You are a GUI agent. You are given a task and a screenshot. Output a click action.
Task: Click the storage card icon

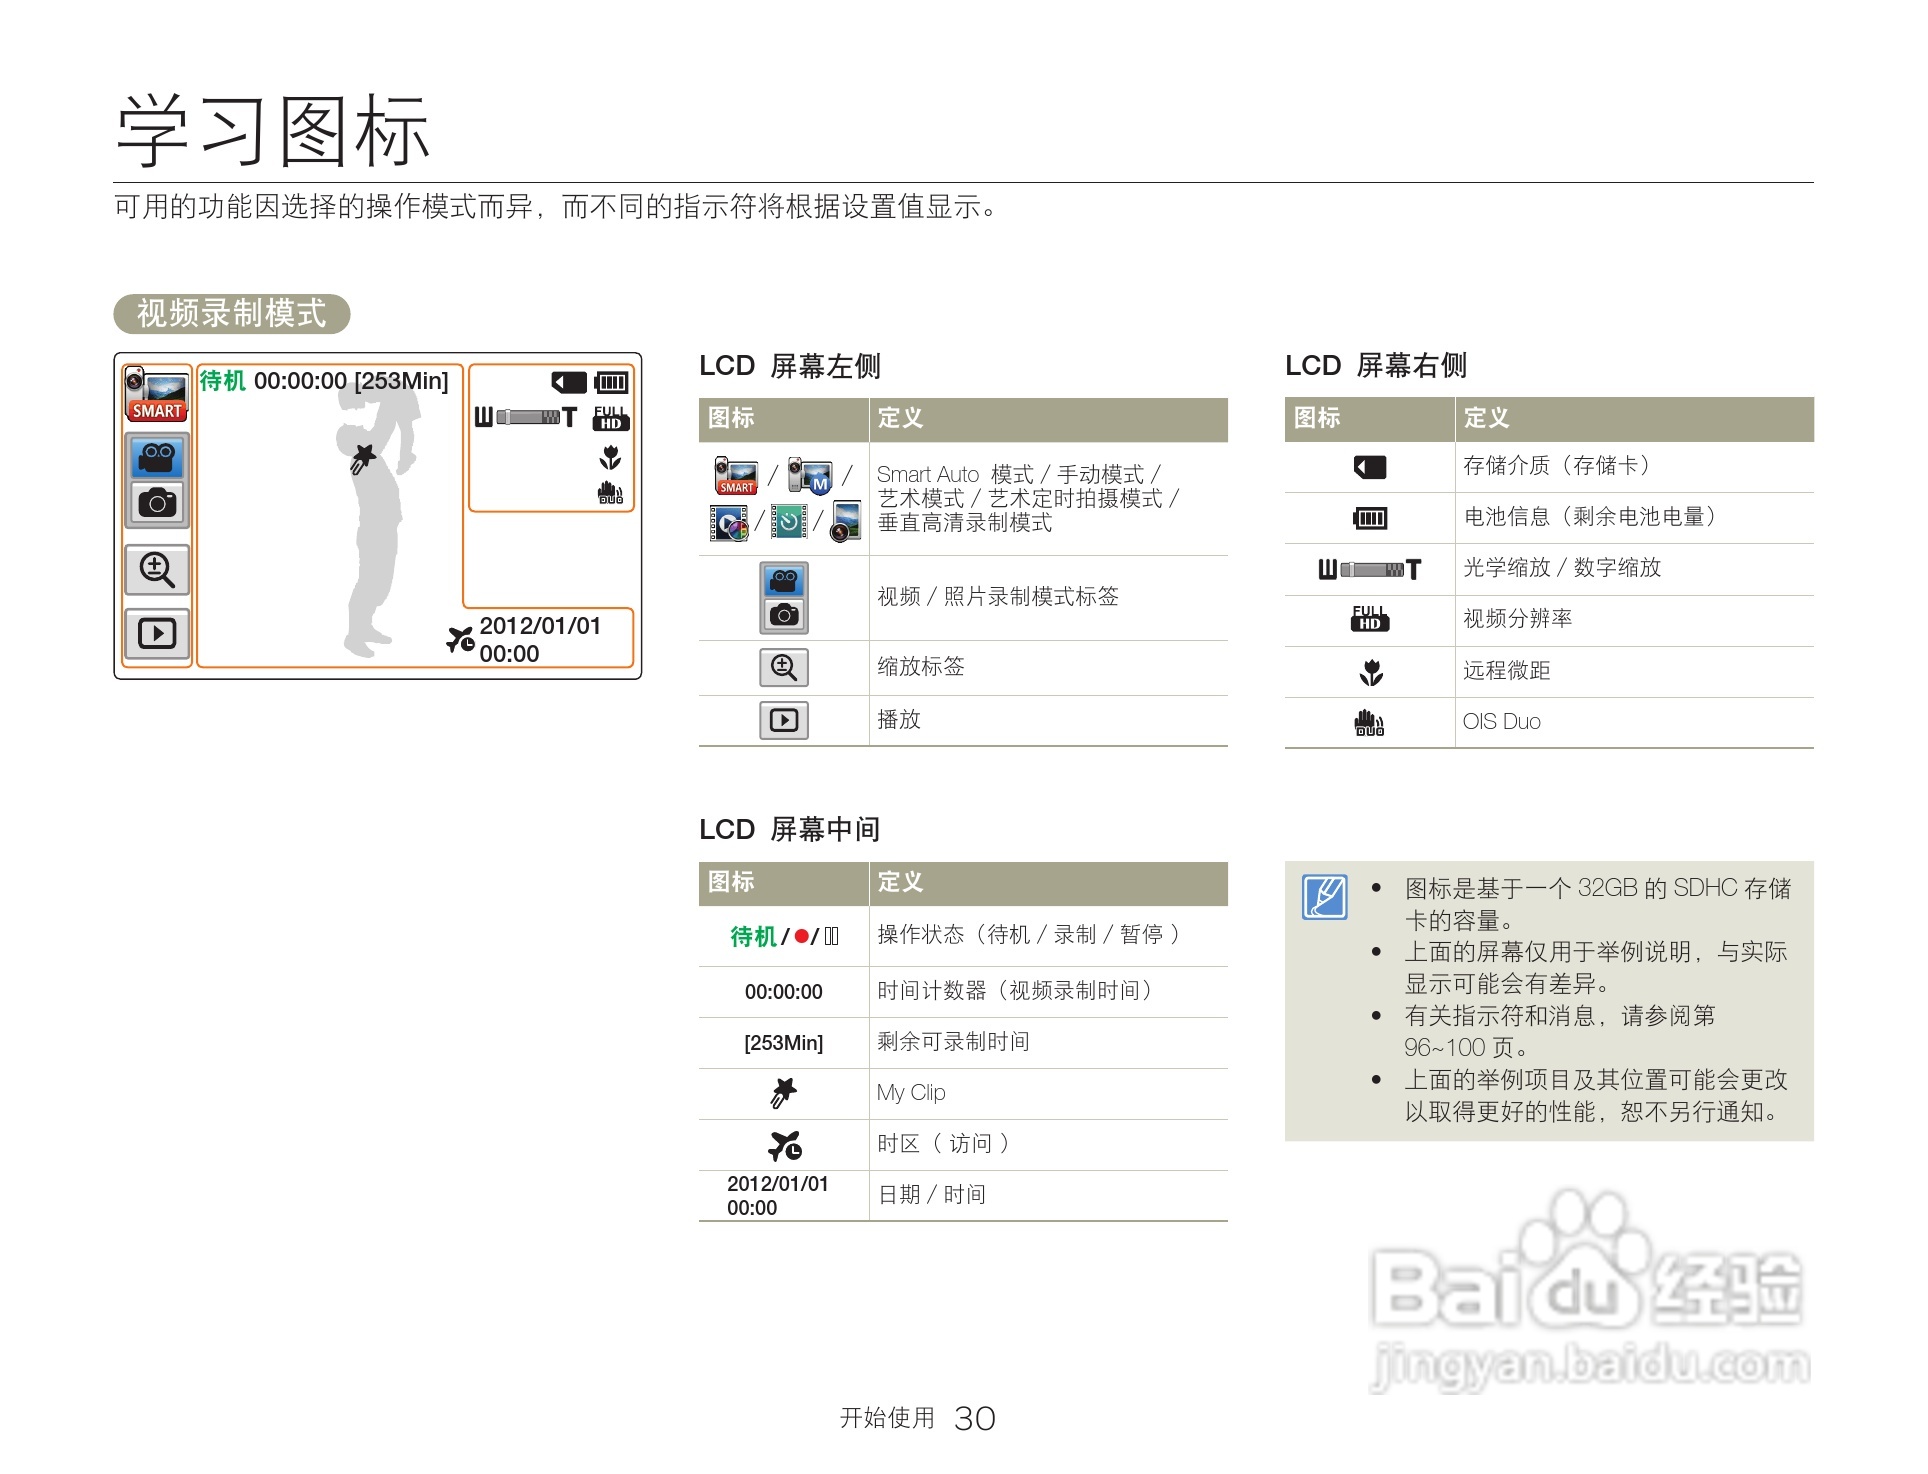(x=1368, y=466)
